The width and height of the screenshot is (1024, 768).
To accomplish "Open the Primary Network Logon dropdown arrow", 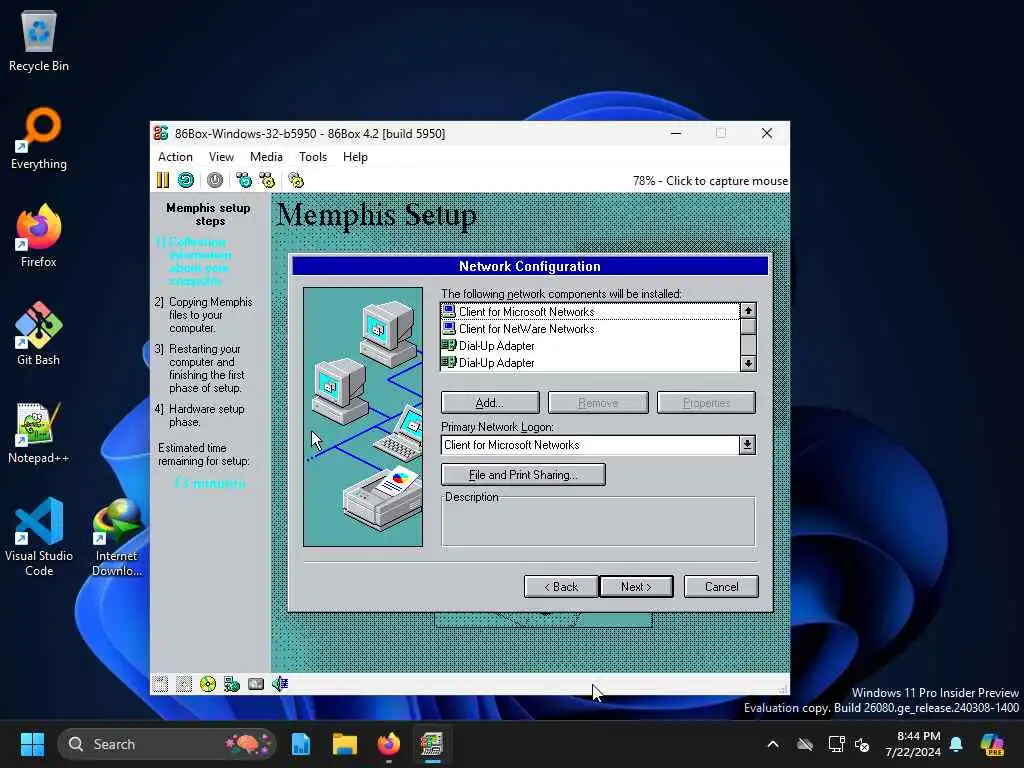I will click(x=747, y=445).
